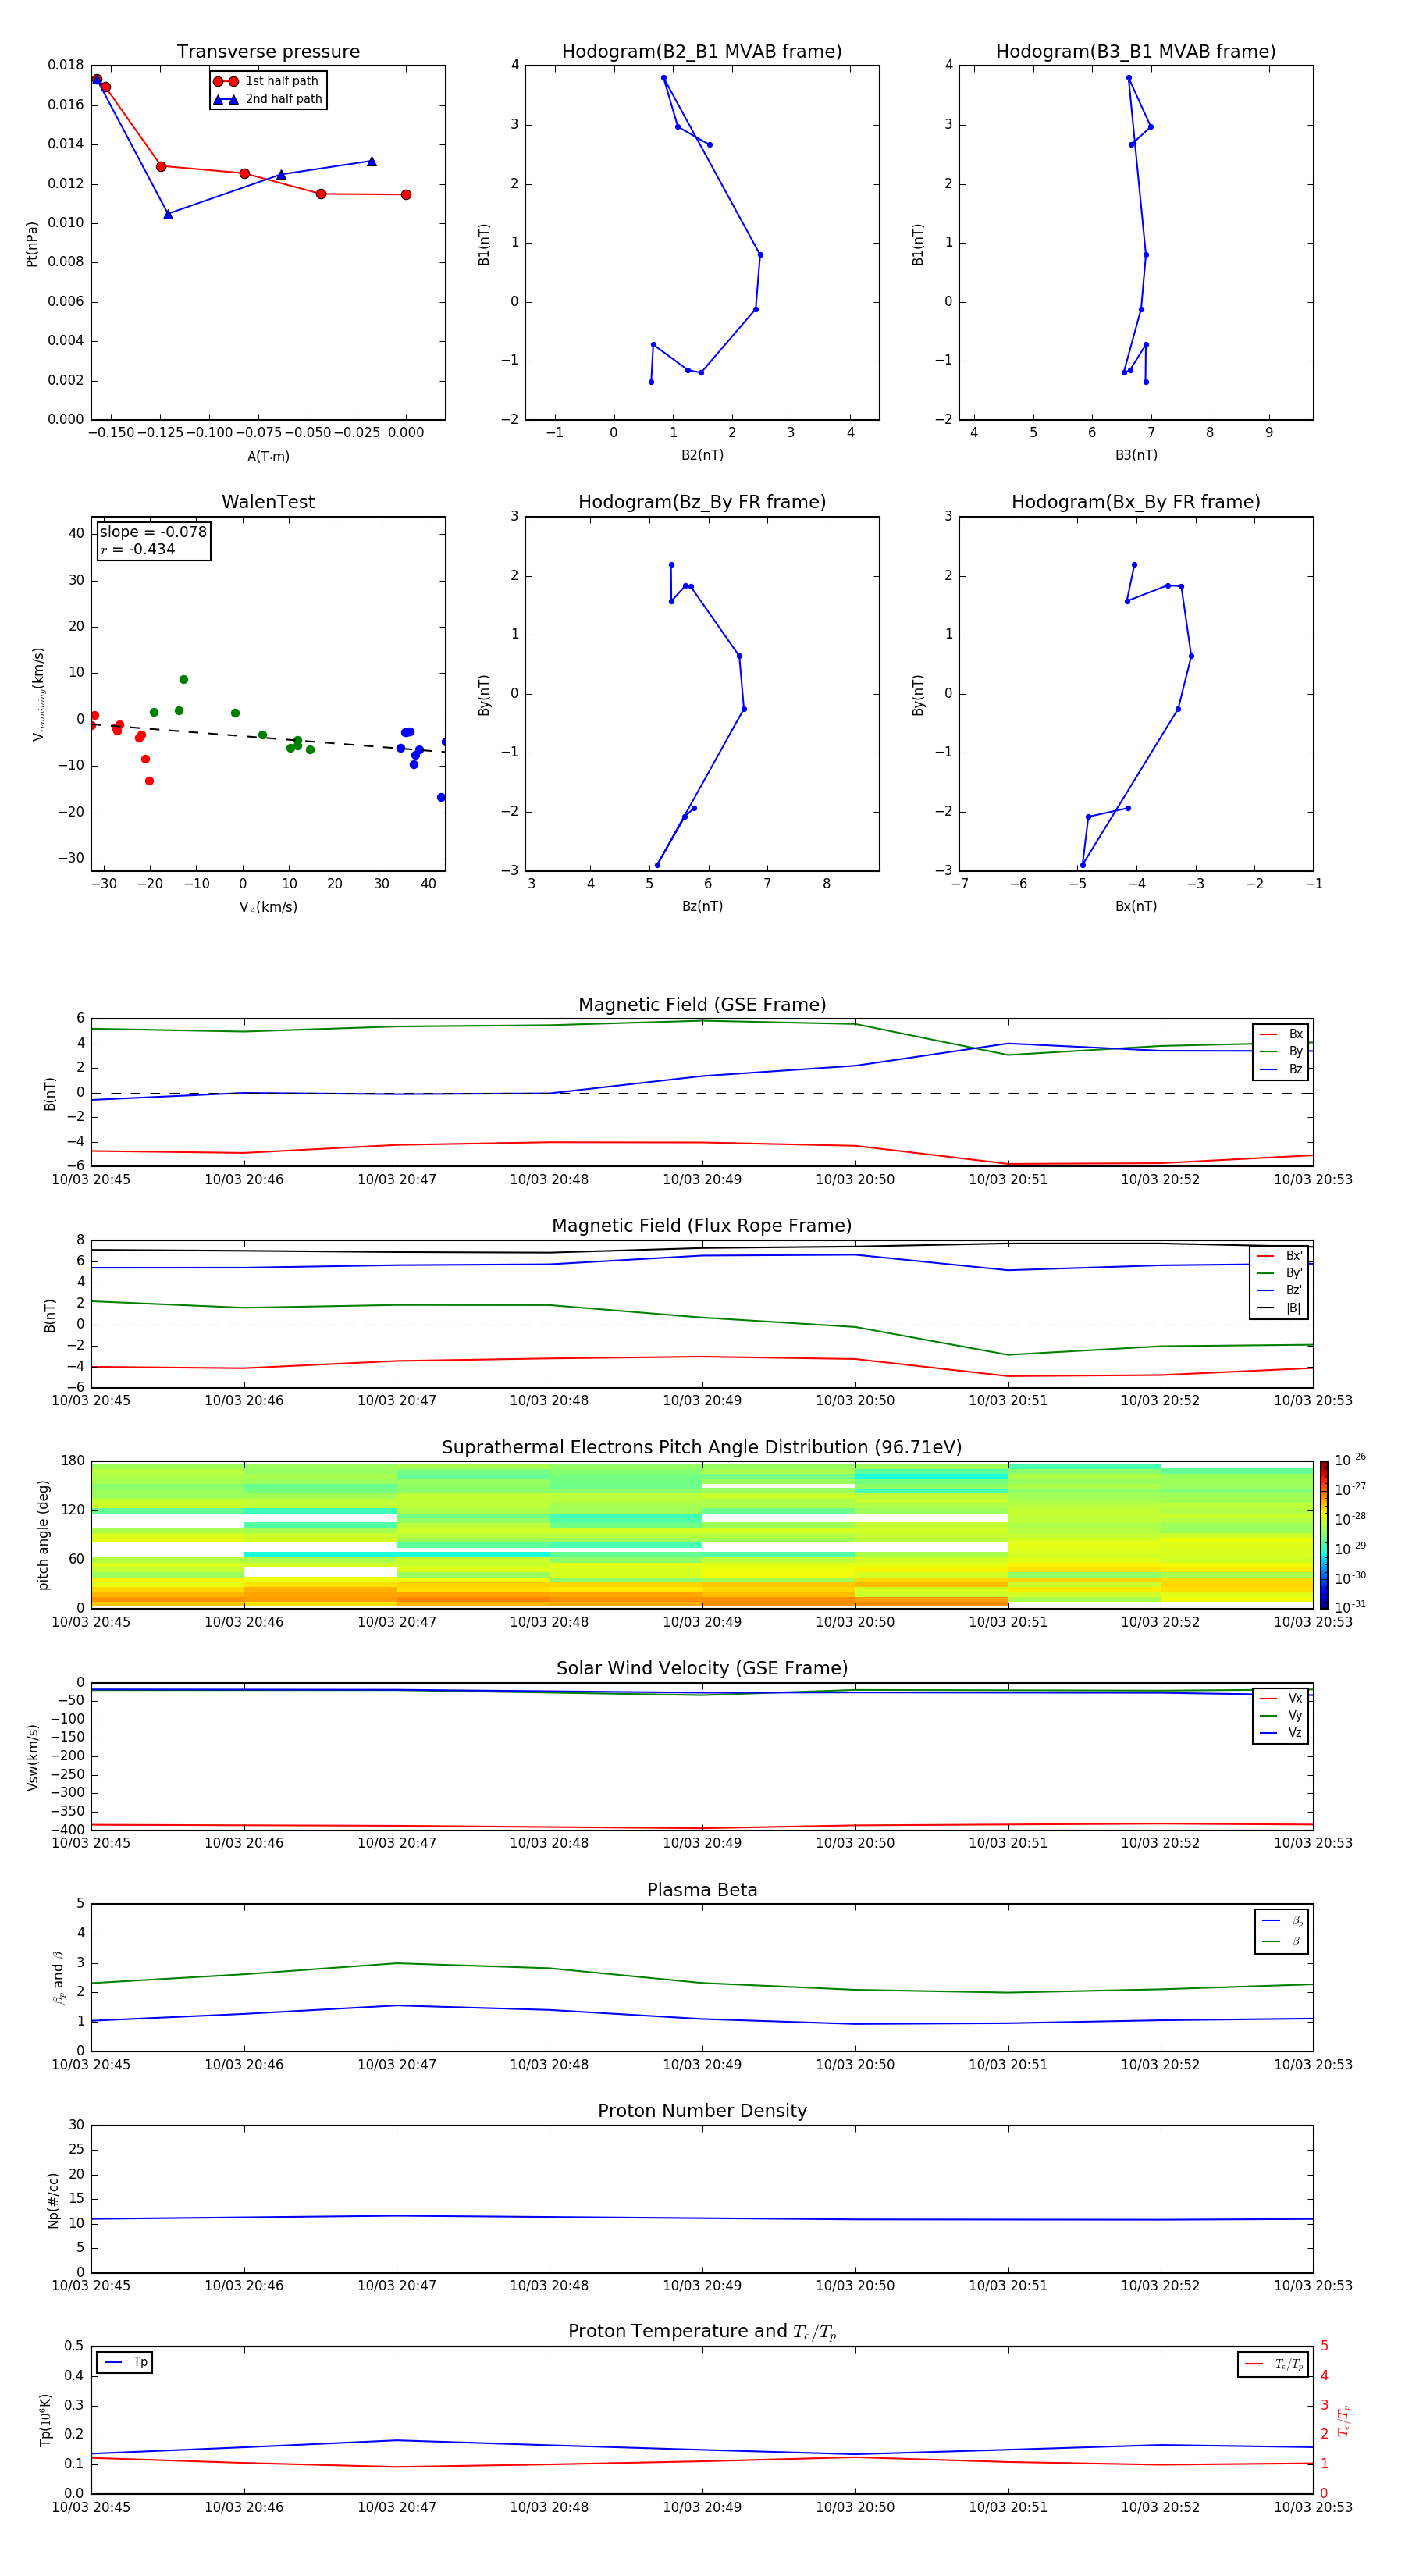Click 'pitch angle (deg)' axis label
This screenshot has height=2576, width=1405.
point(43,1535)
